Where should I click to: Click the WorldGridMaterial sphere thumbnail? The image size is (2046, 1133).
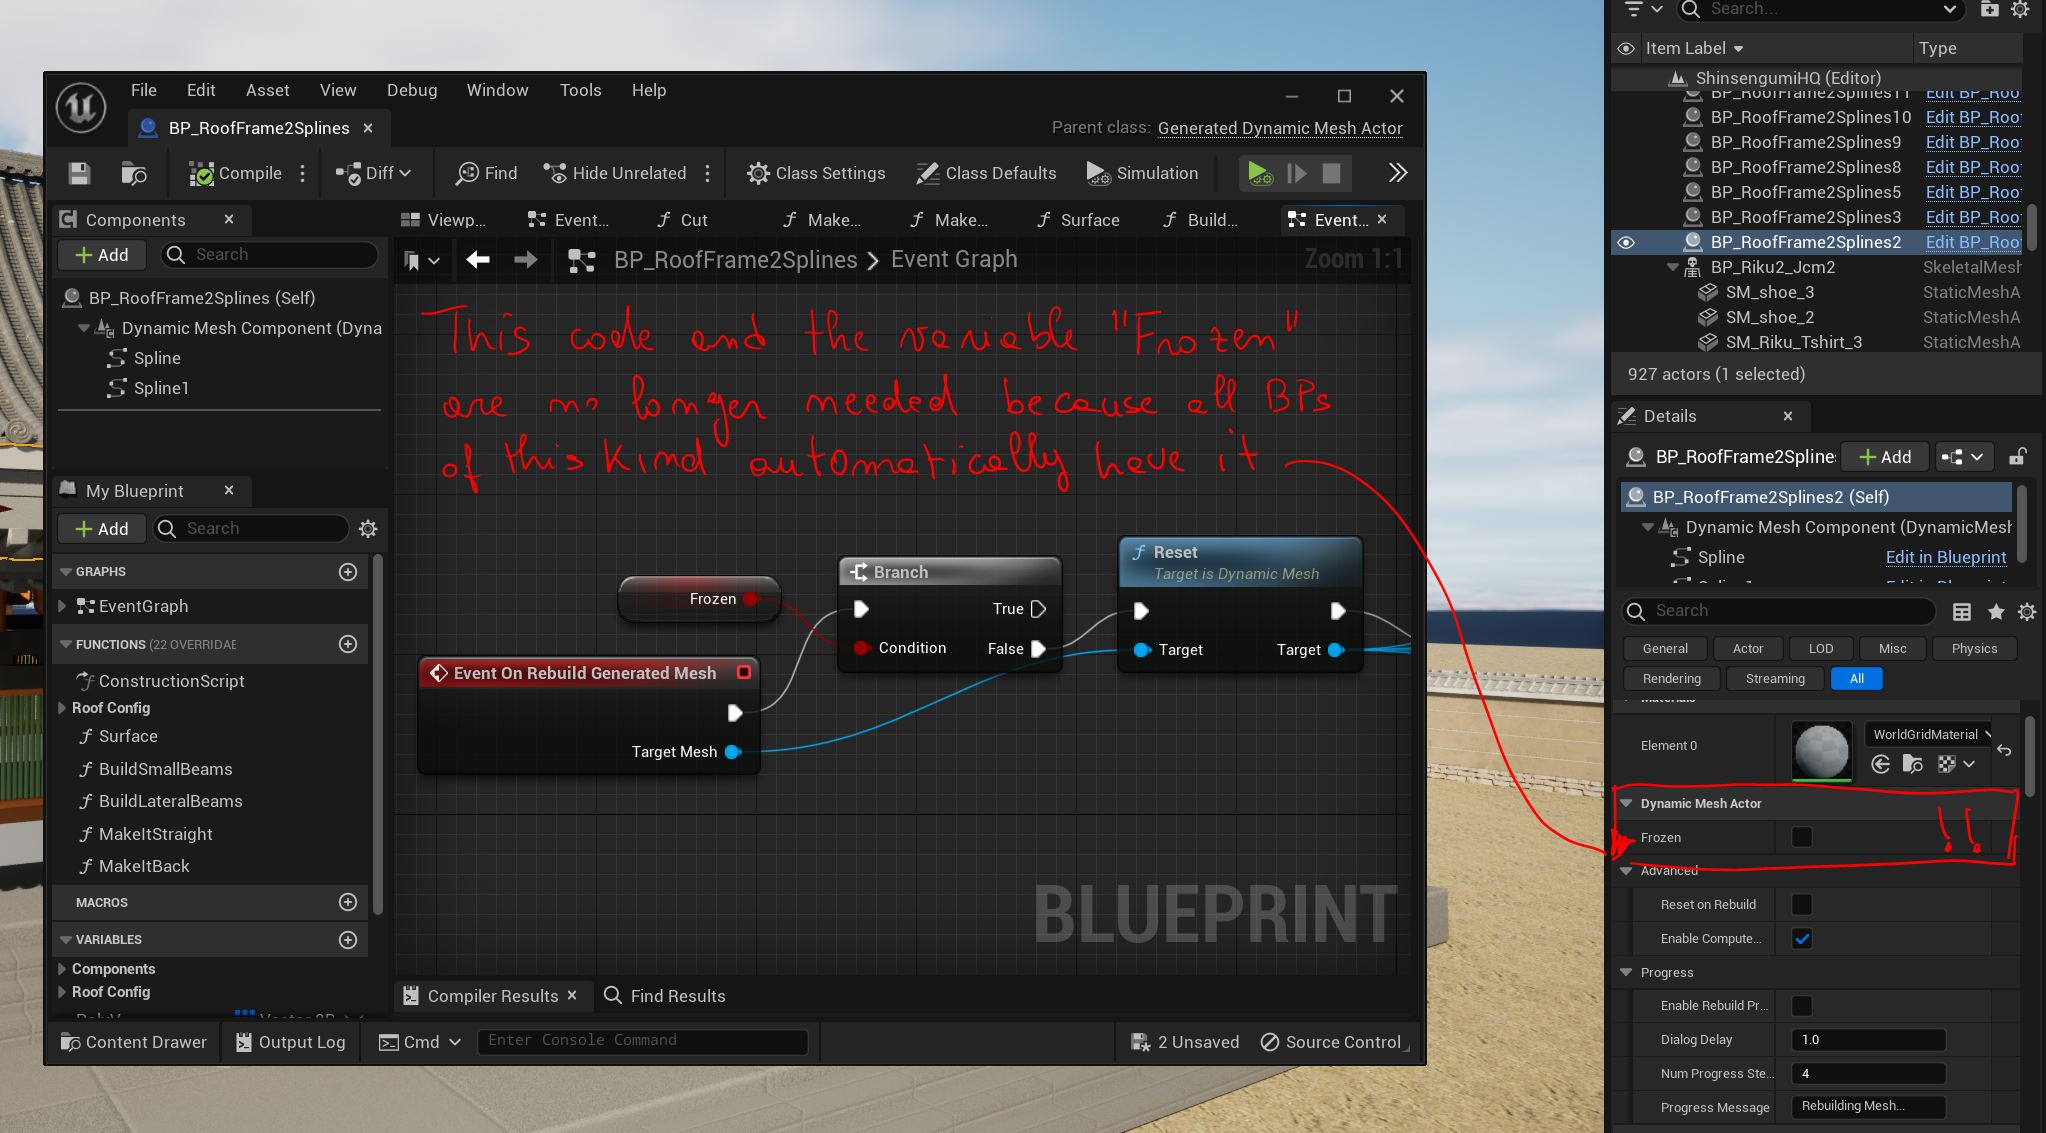tap(1822, 750)
